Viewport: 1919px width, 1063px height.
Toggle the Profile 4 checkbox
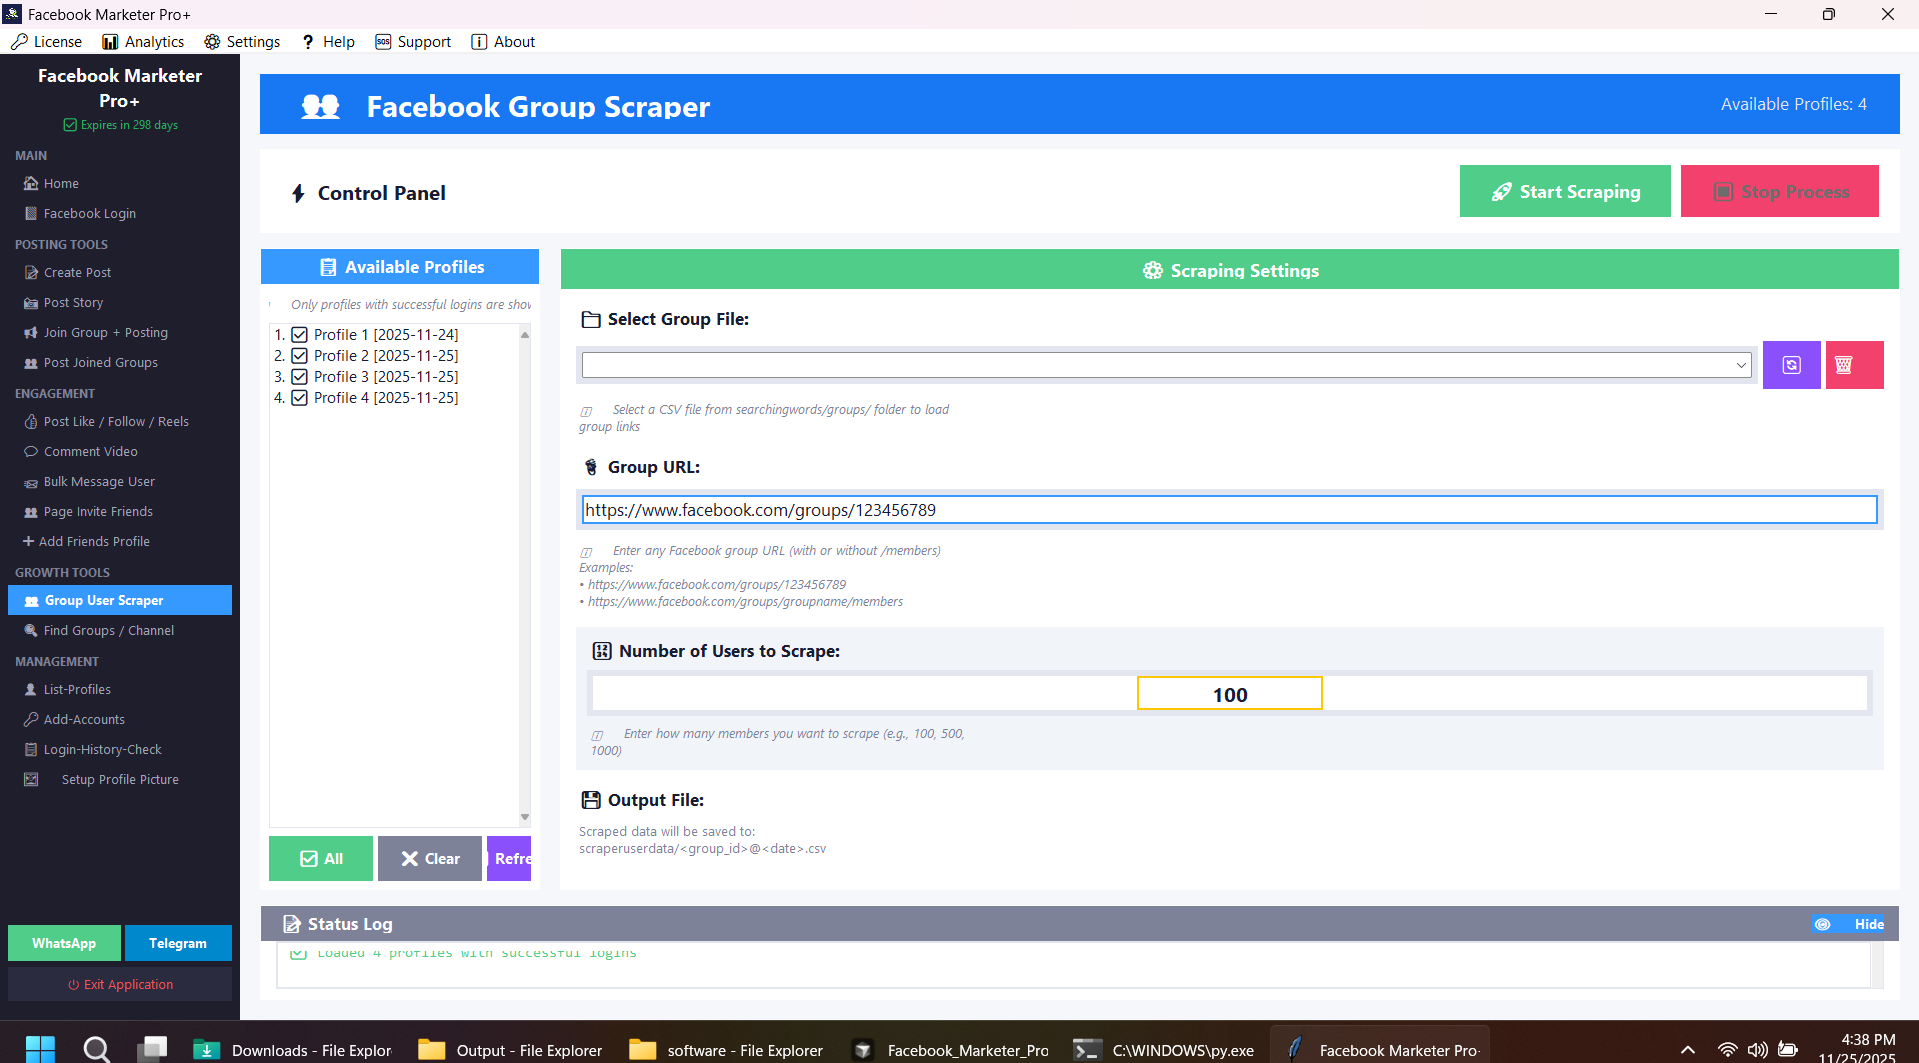pos(300,397)
